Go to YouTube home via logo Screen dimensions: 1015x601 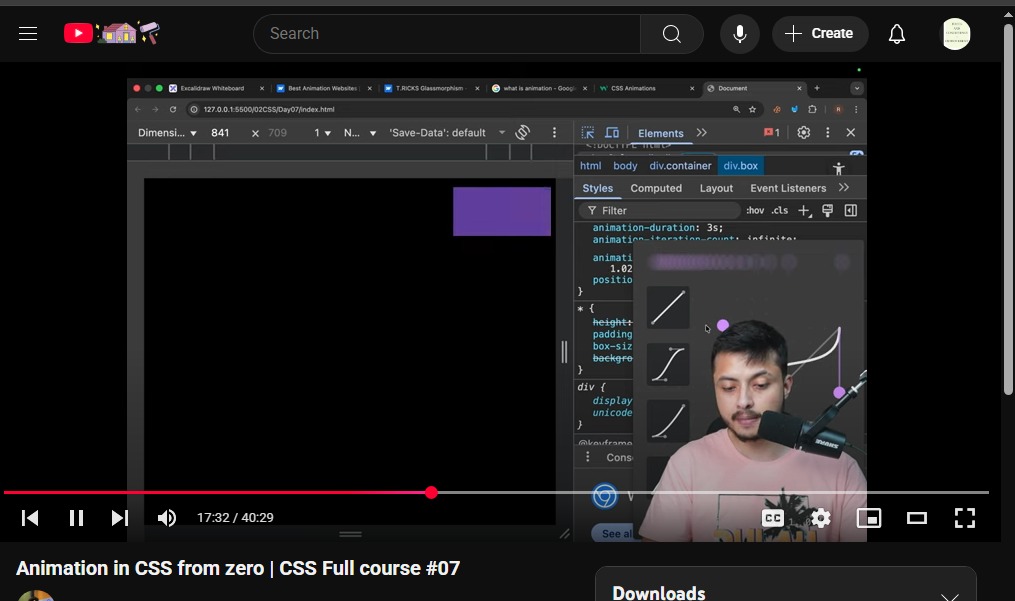(111, 33)
